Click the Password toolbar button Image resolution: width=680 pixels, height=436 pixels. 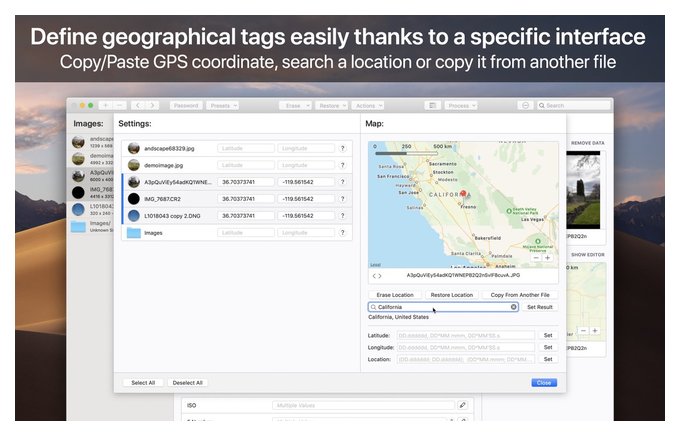coord(186,105)
